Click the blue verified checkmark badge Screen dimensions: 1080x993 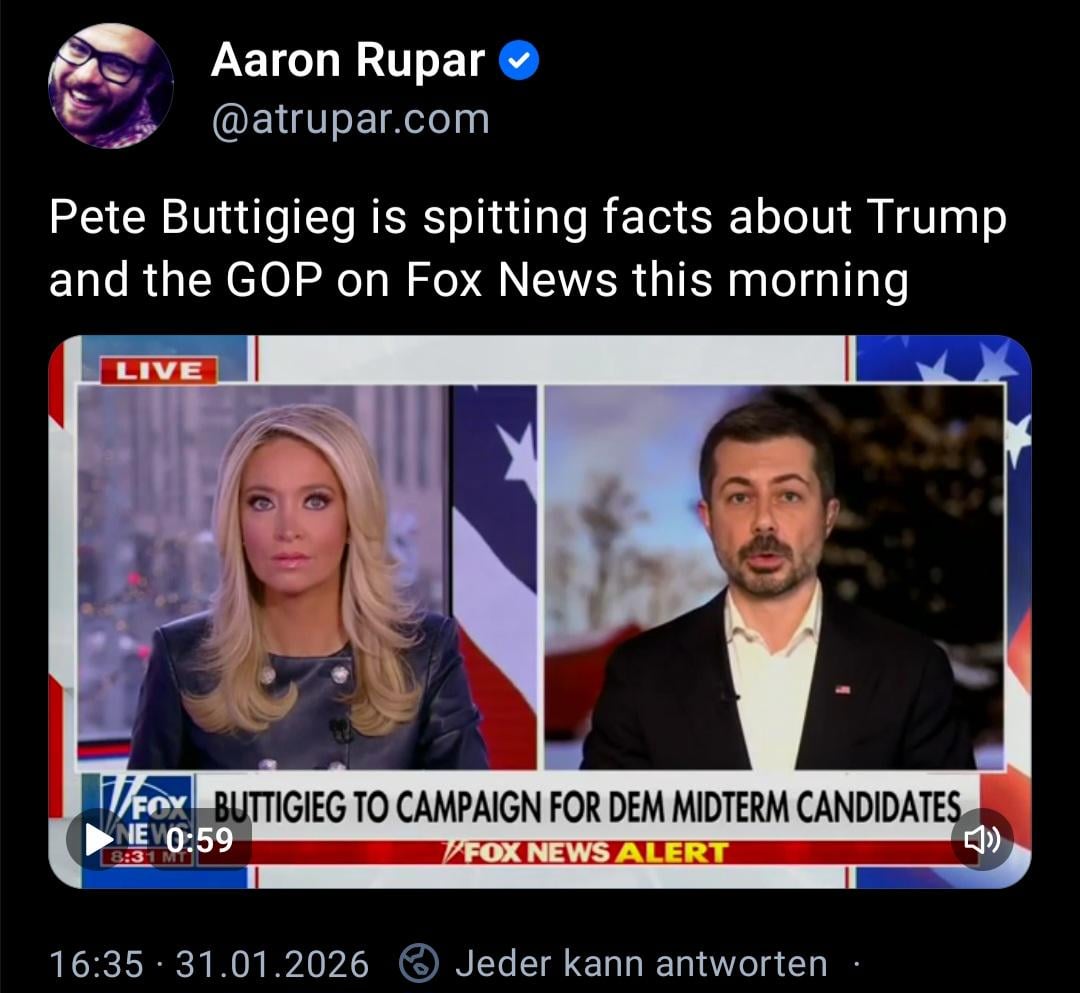point(519,61)
